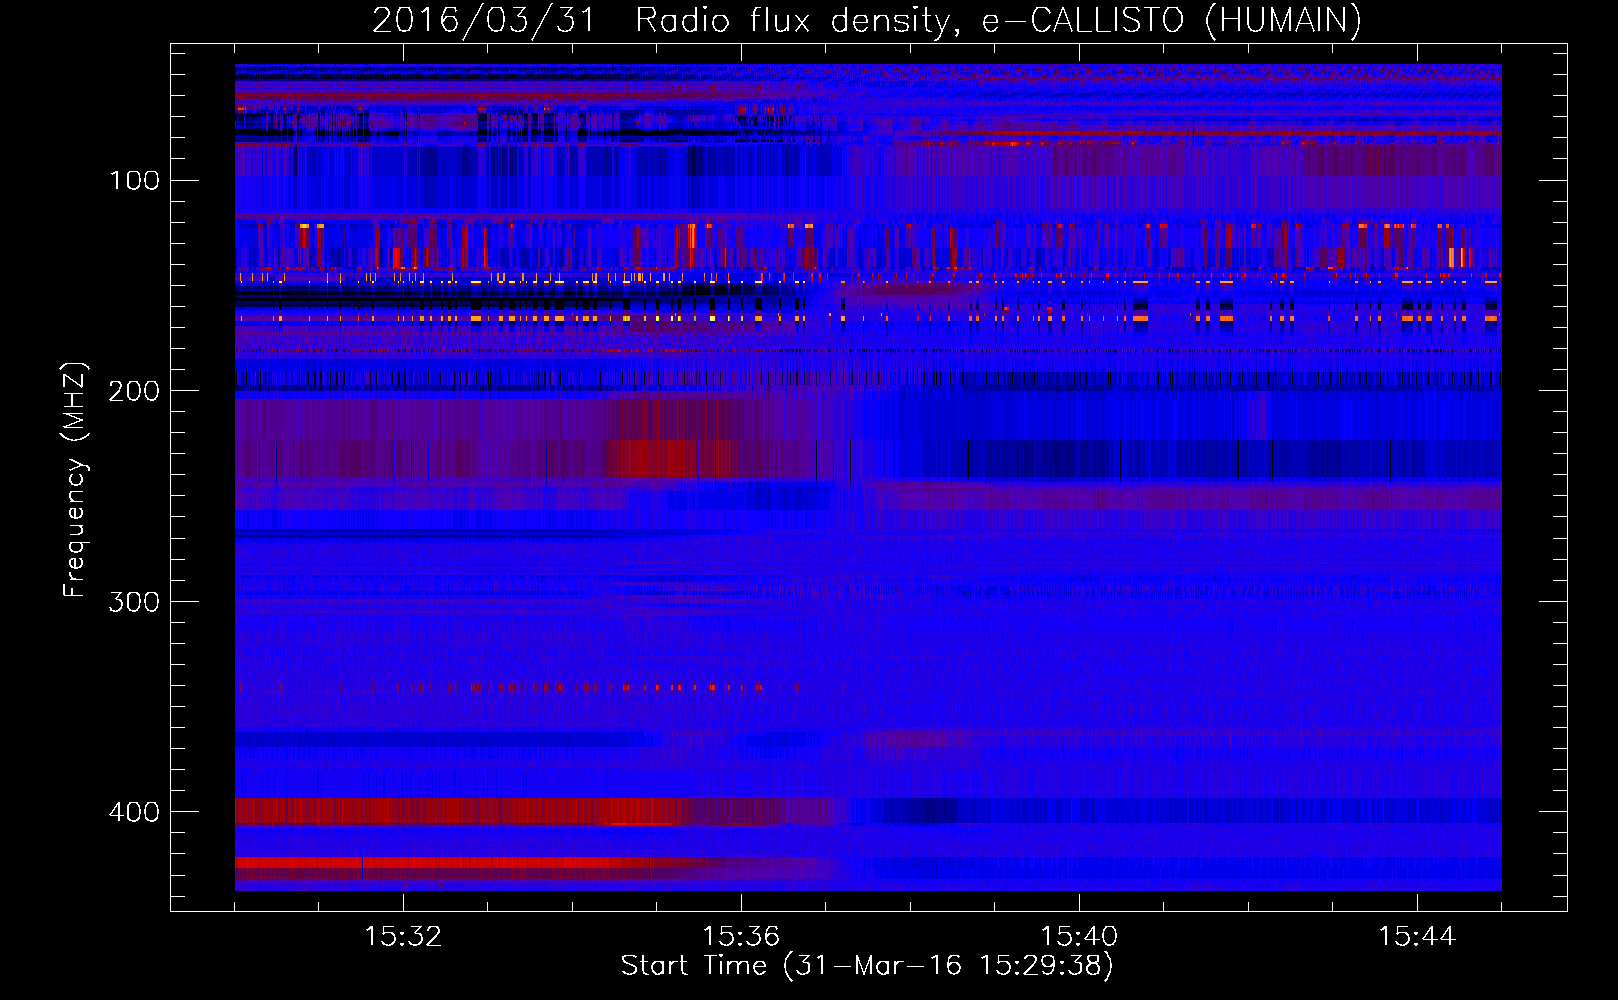
Task: Click the '15:44' time tick label
Action: click(x=1417, y=937)
